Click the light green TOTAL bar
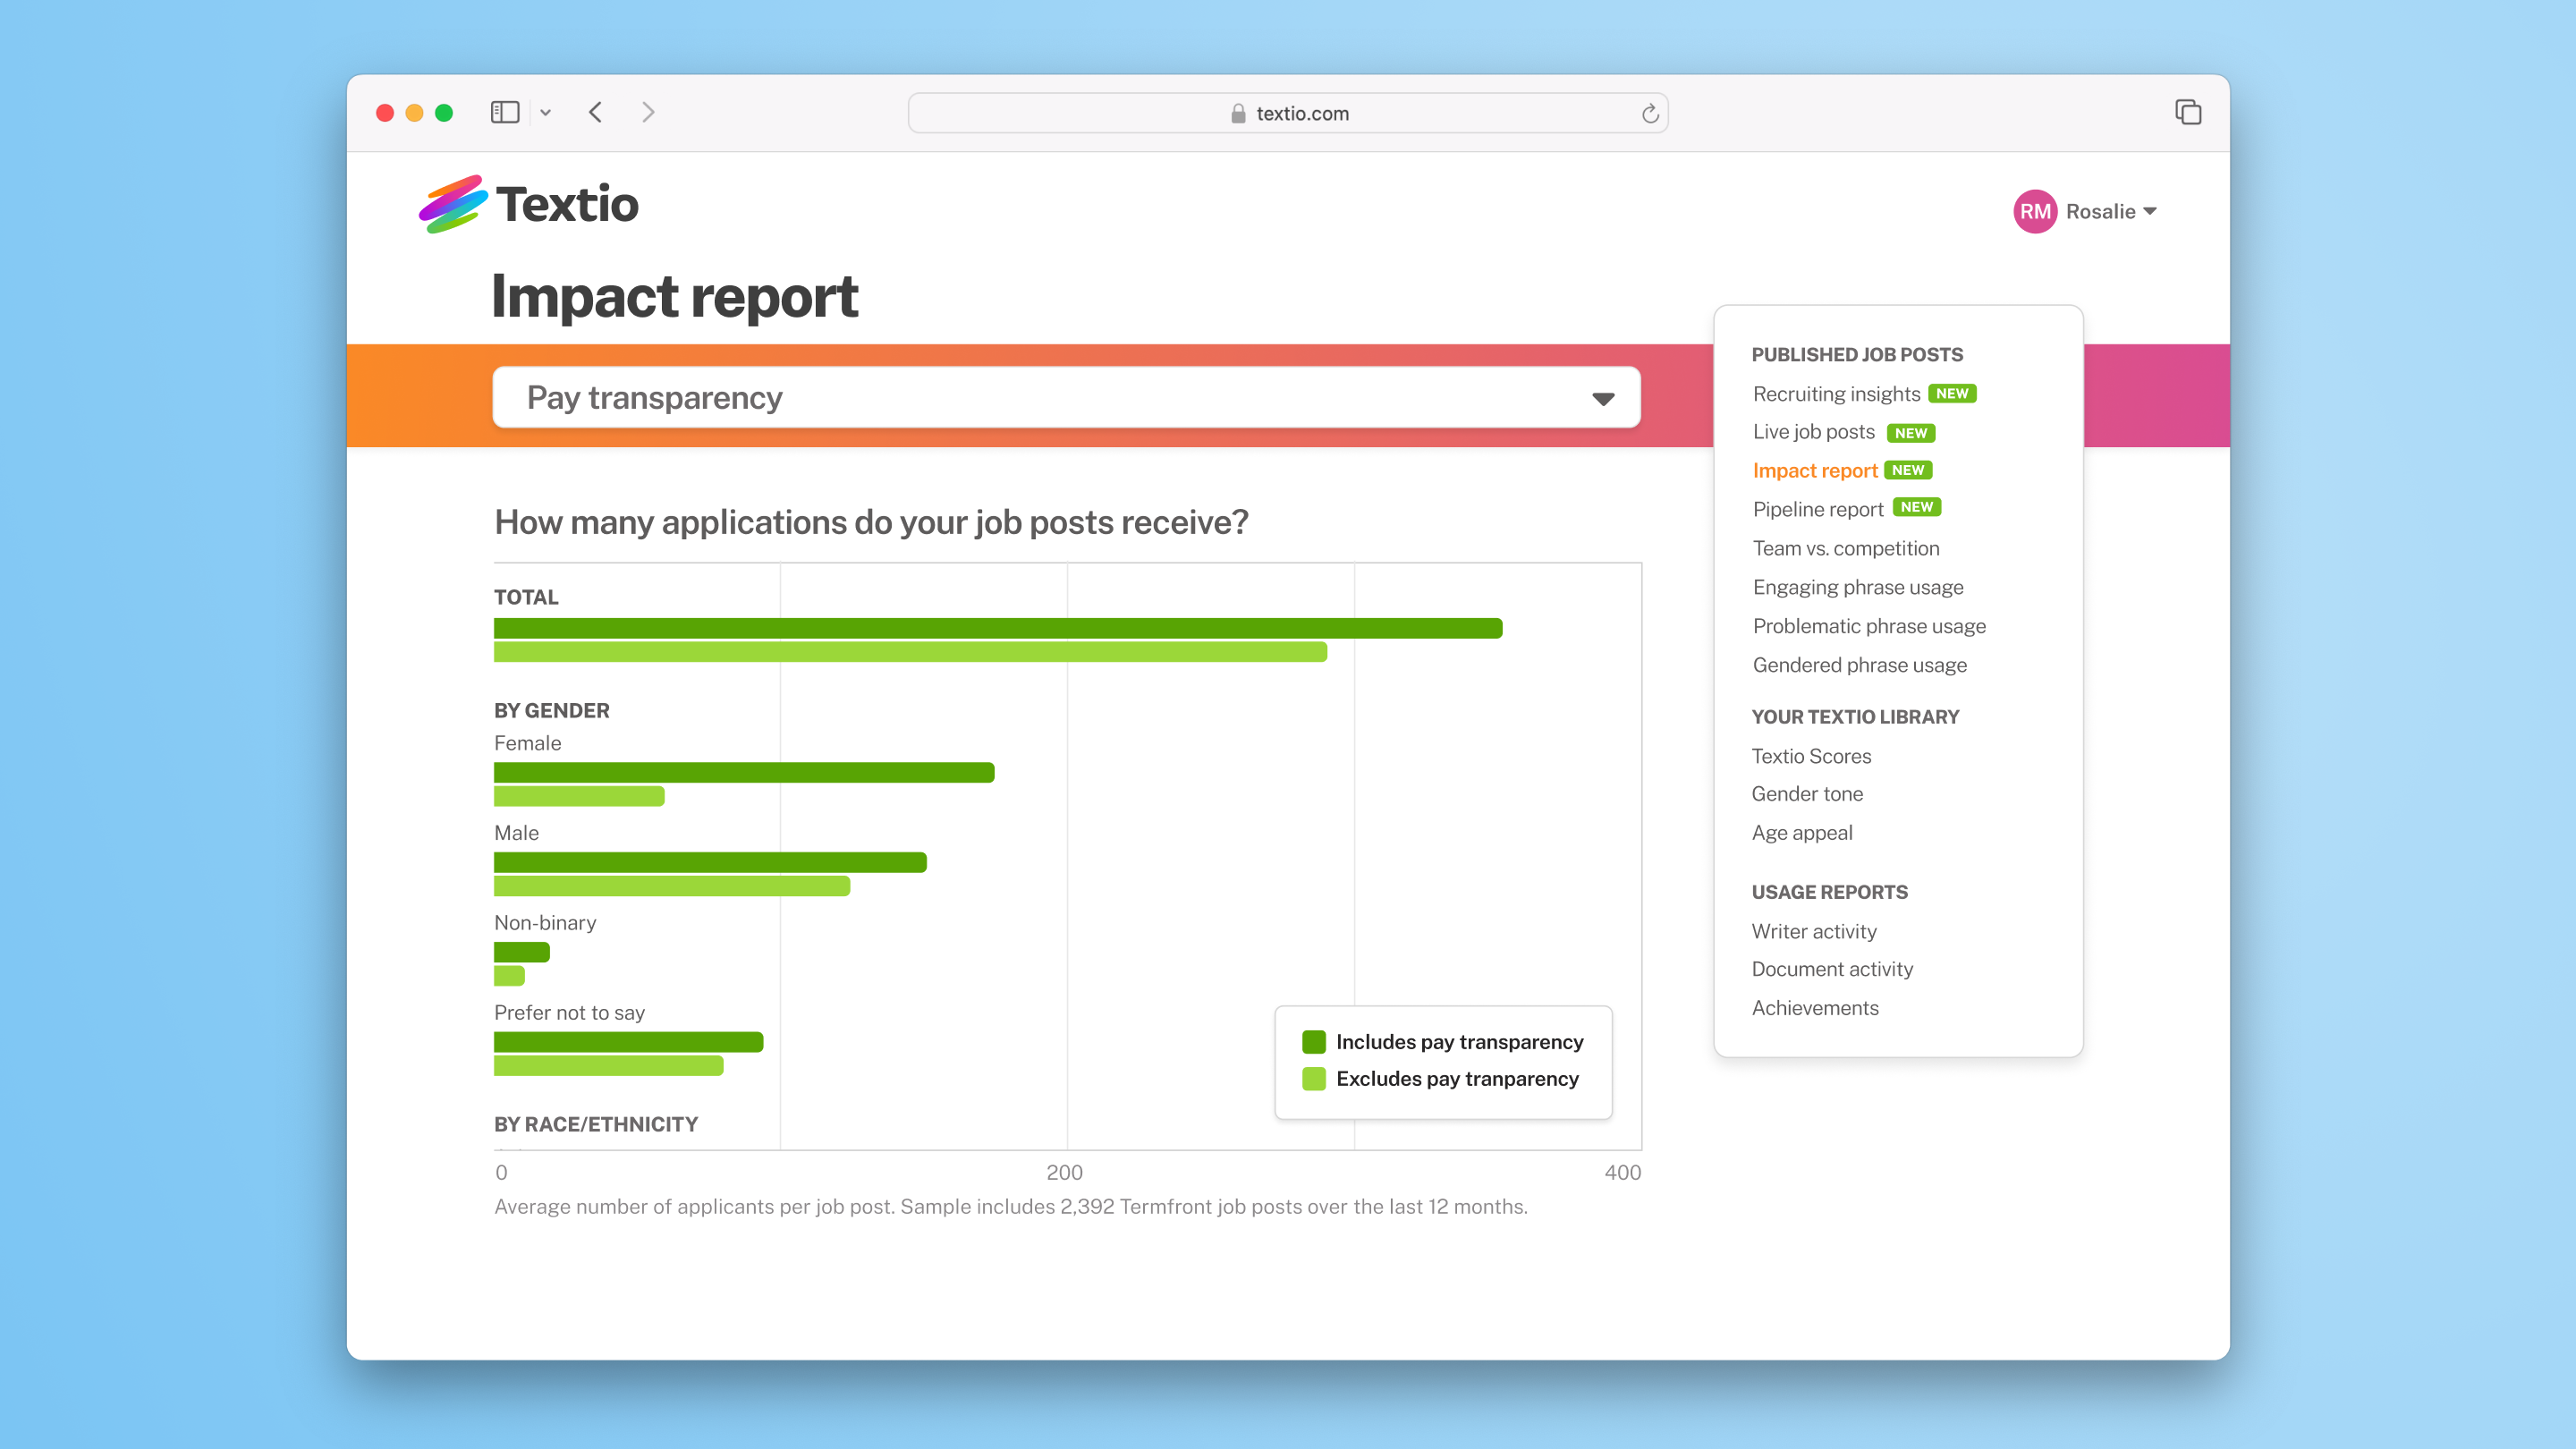The width and height of the screenshot is (2576, 1449). (911, 652)
